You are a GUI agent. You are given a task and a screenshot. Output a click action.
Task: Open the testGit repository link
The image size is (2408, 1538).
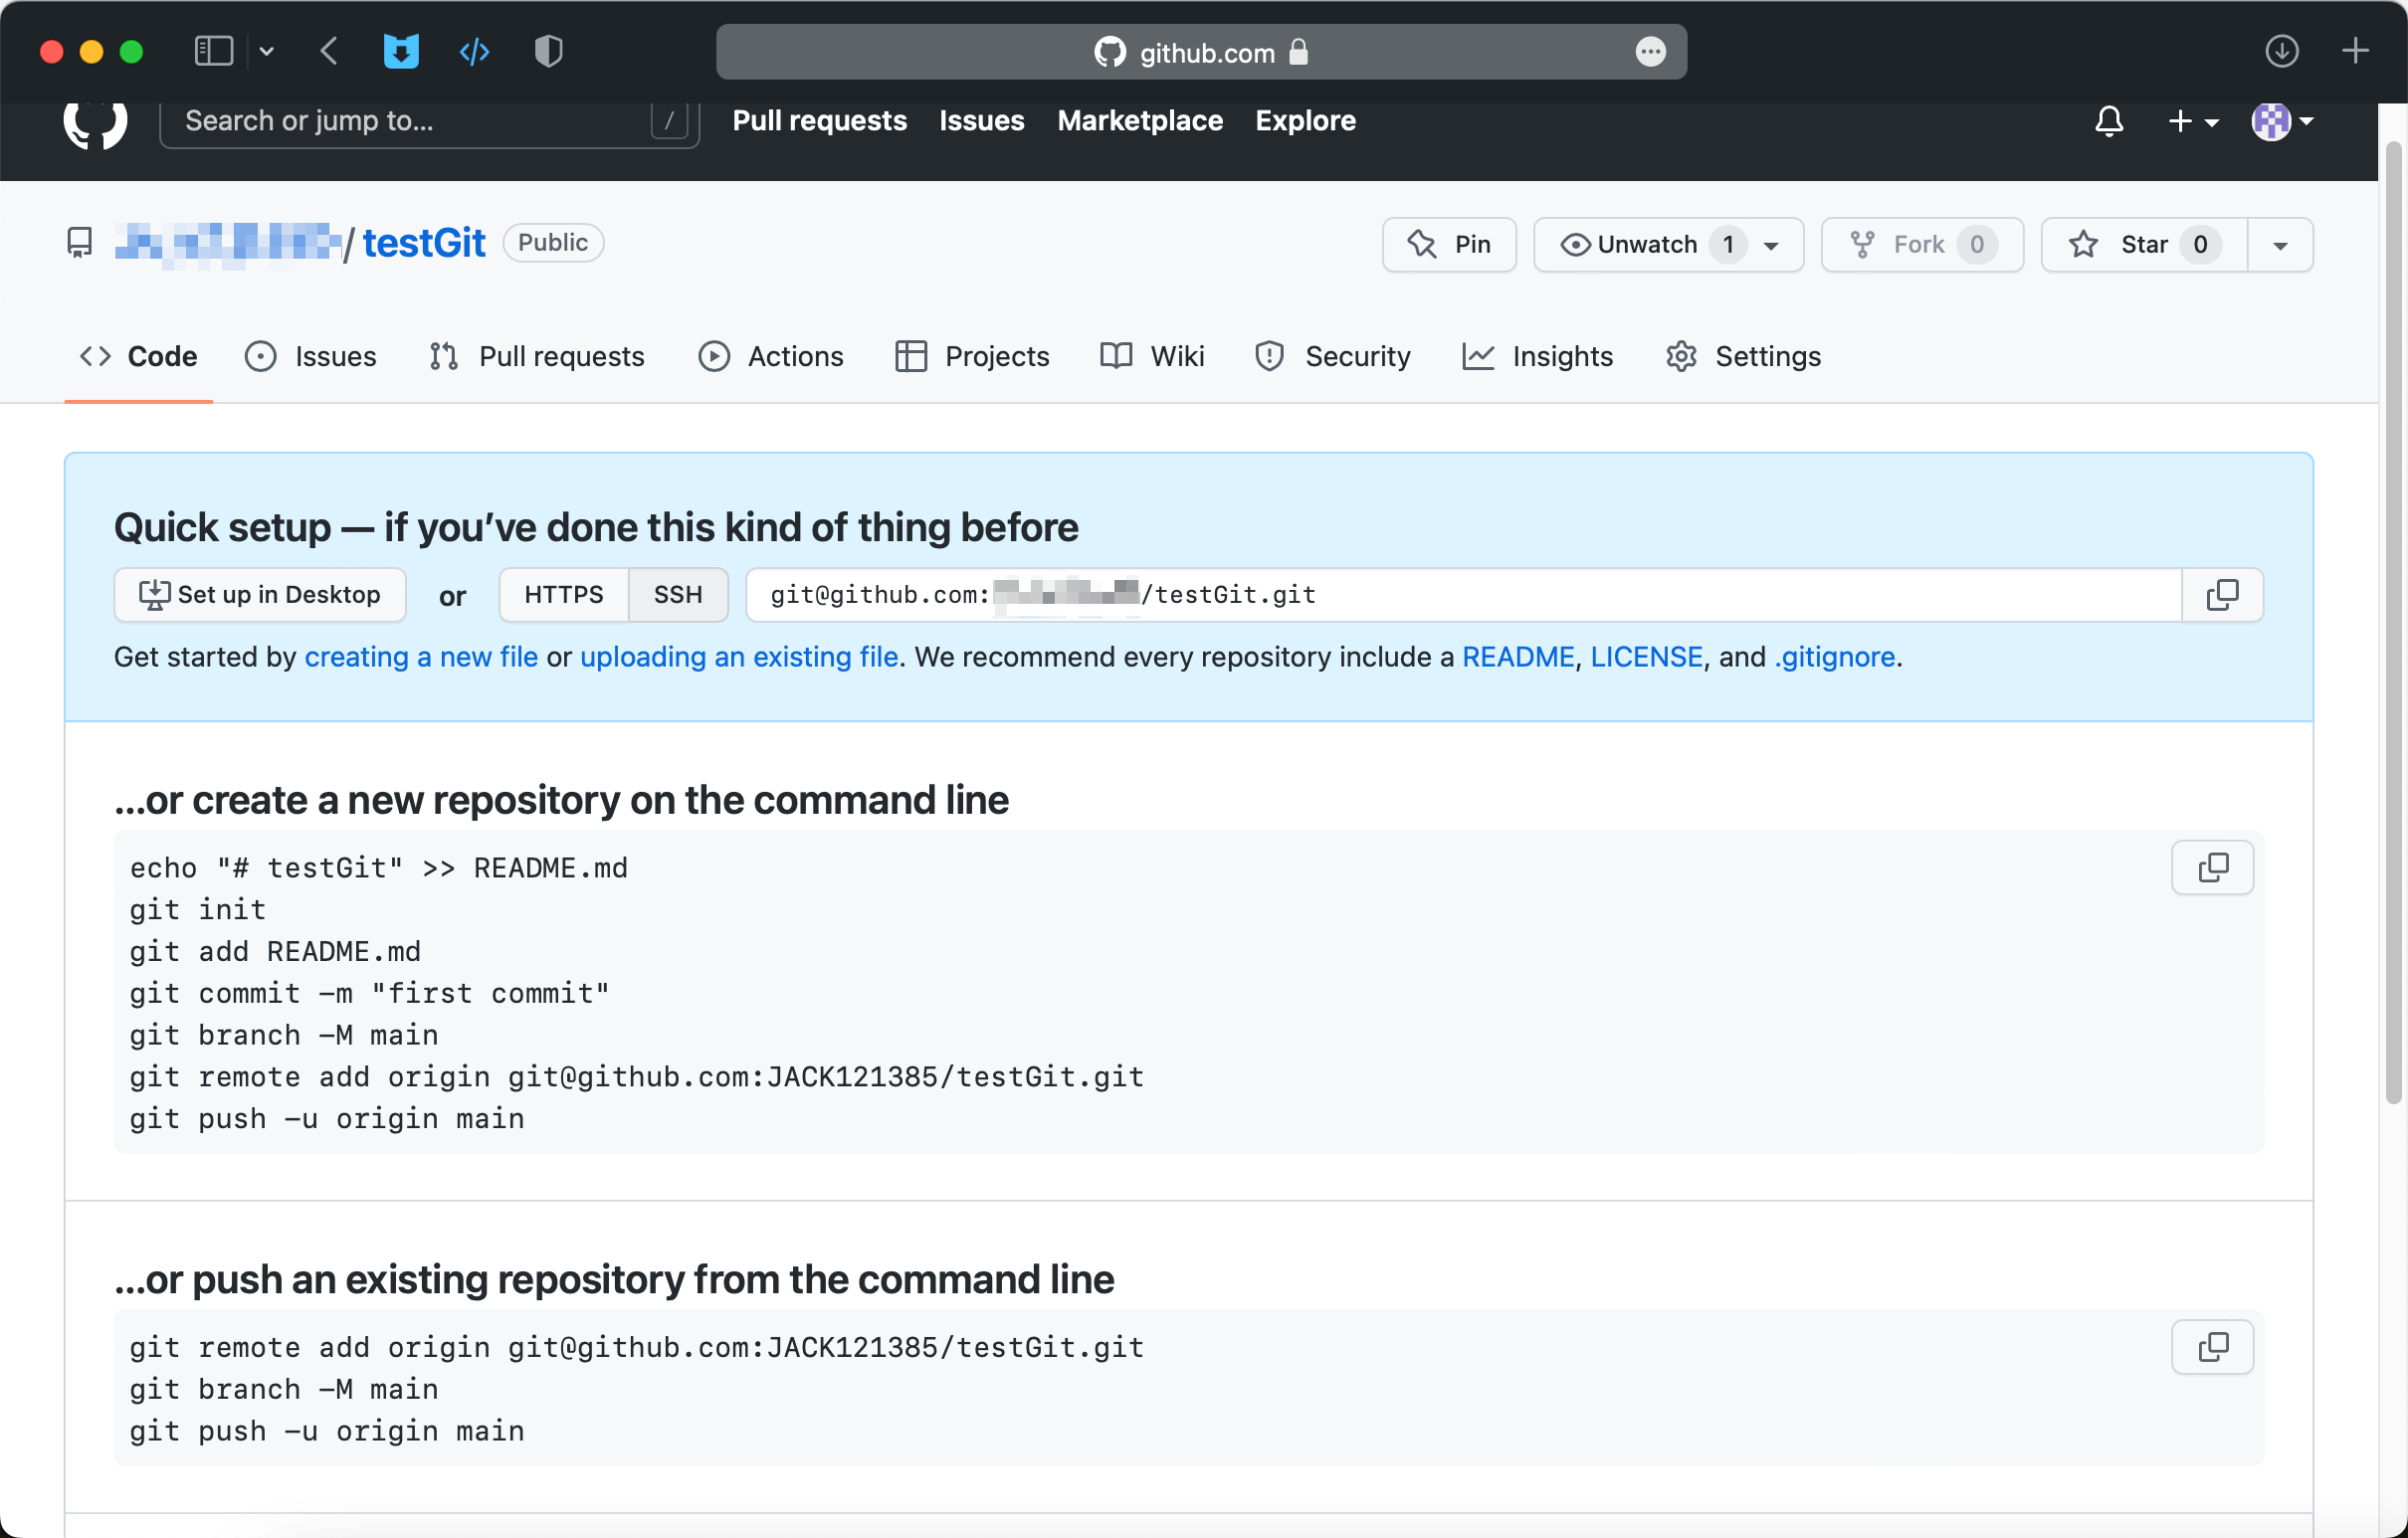[424, 243]
